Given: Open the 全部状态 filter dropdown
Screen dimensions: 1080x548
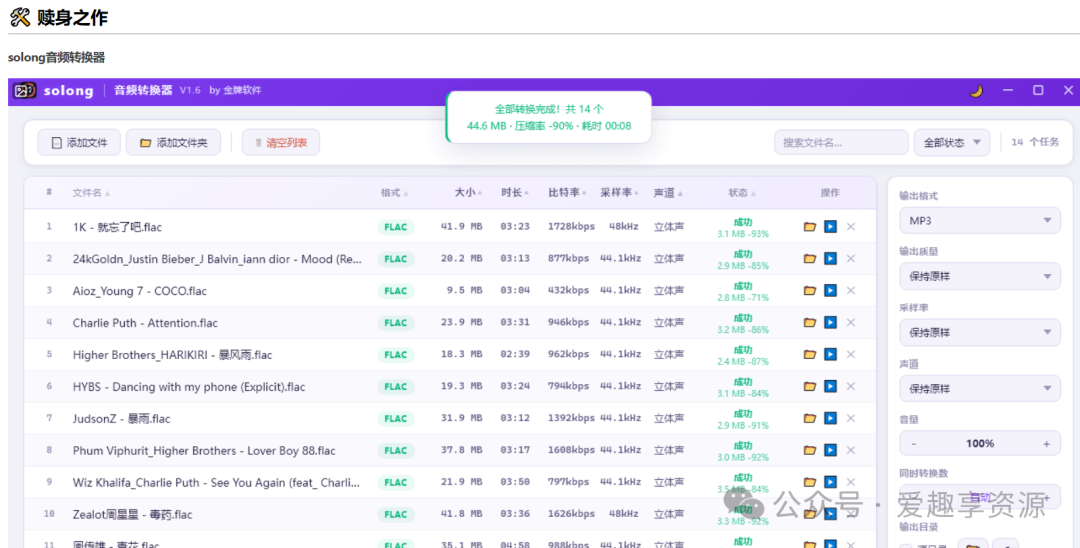Looking at the screenshot, I should 952,143.
